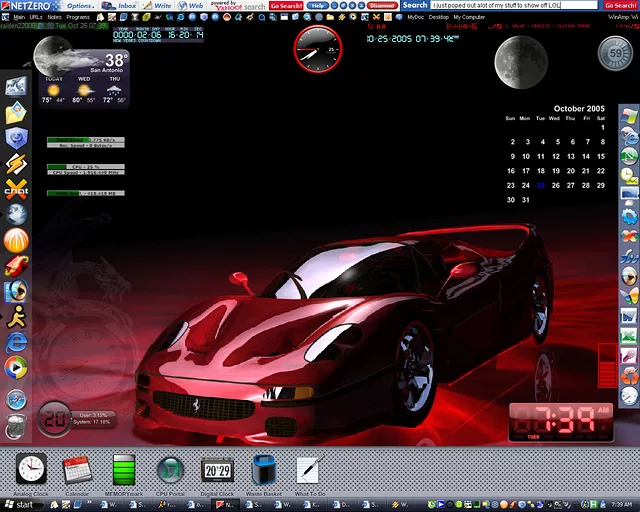Open the NetZero Options dropdown
Image resolution: width=640 pixels, height=512 pixels.
point(82,5)
